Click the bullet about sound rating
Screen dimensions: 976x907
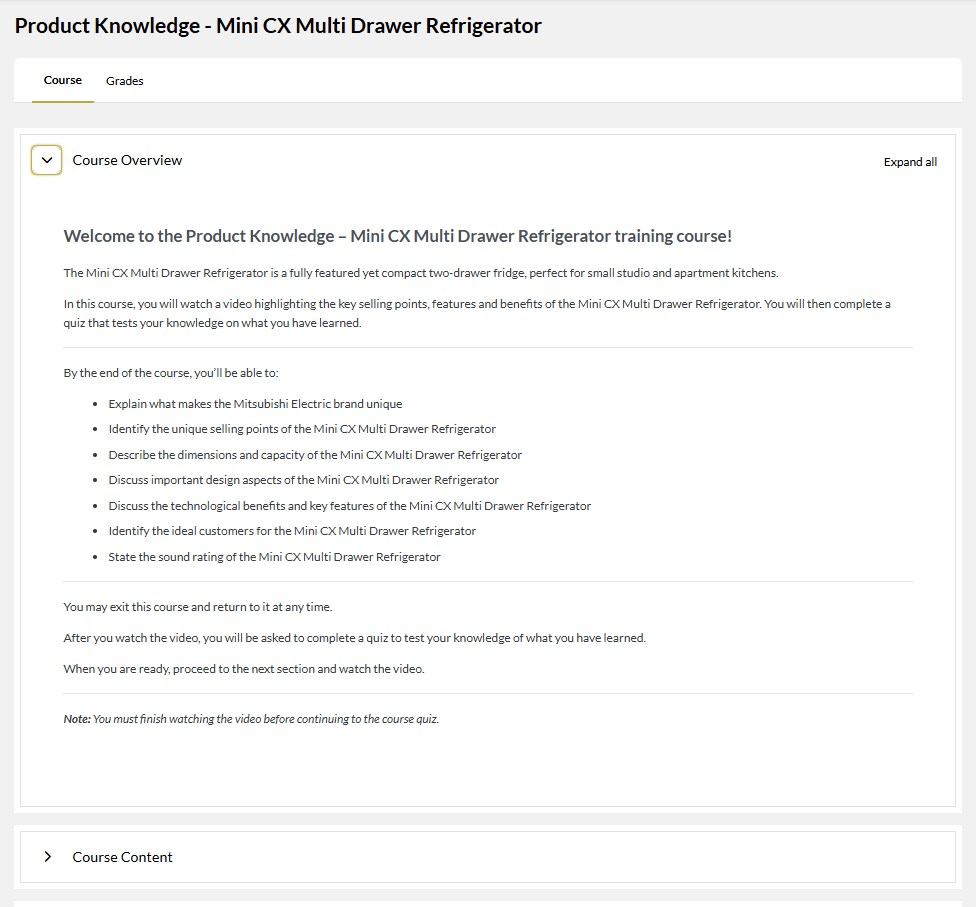pos(274,557)
